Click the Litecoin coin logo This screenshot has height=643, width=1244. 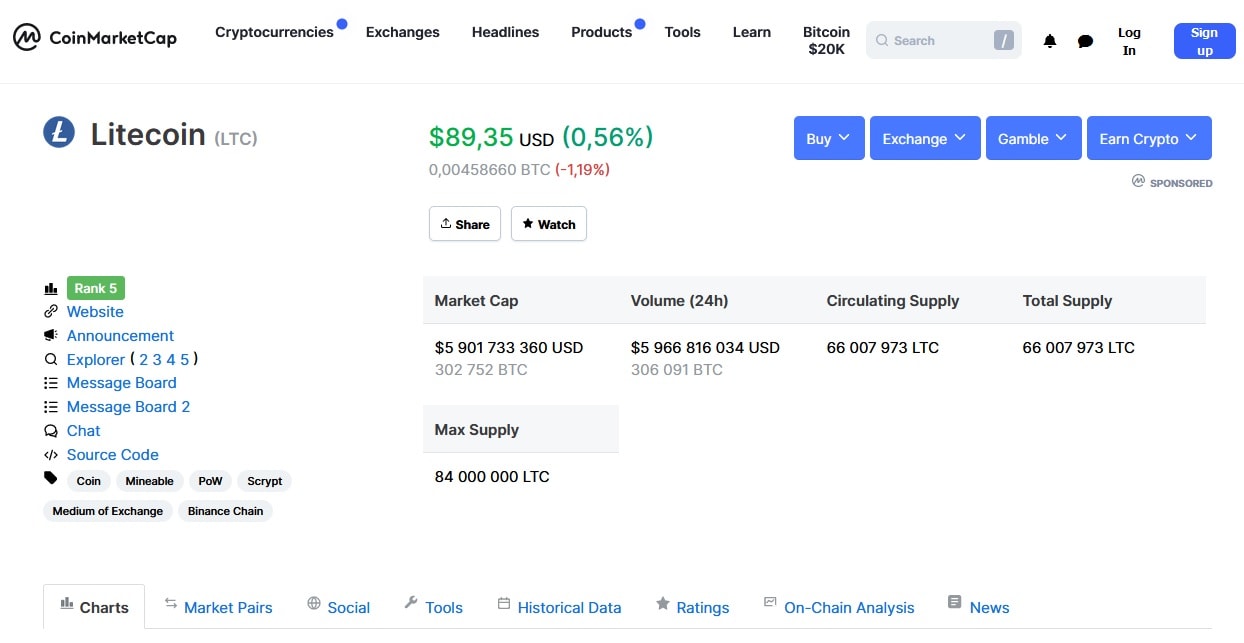click(59, 132)
